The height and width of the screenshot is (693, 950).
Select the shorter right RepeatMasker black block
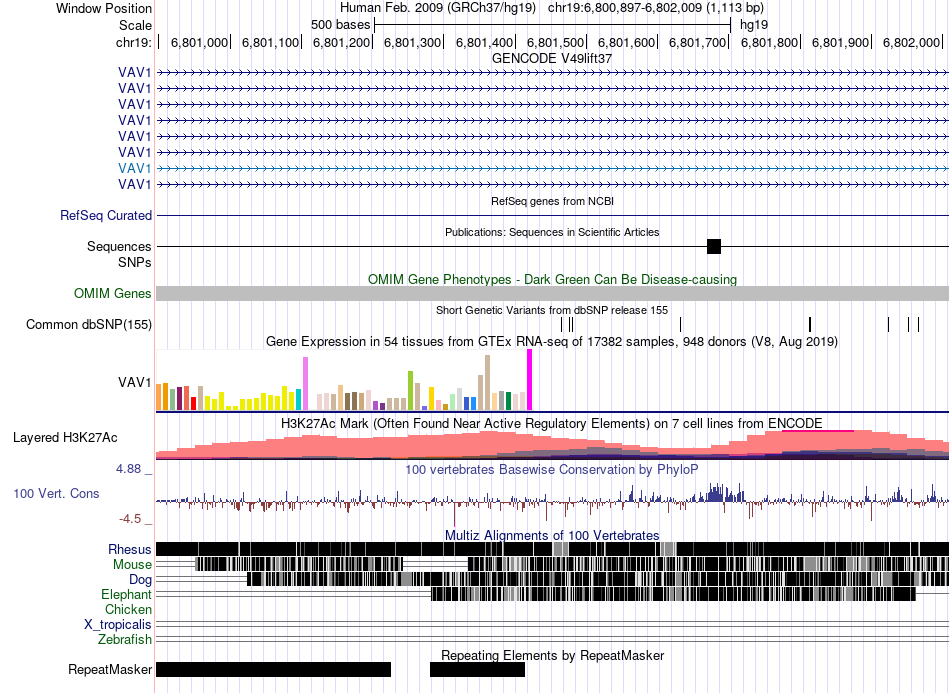point(477,669)
